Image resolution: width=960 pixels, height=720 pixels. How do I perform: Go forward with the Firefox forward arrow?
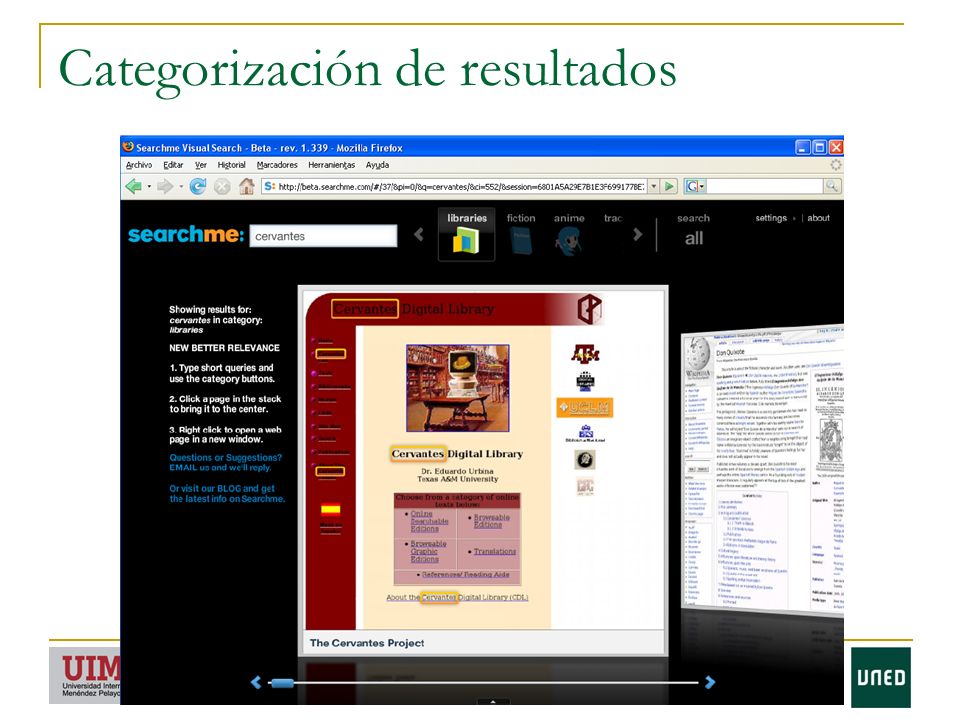pyautogui.click(x=165, y=186)
